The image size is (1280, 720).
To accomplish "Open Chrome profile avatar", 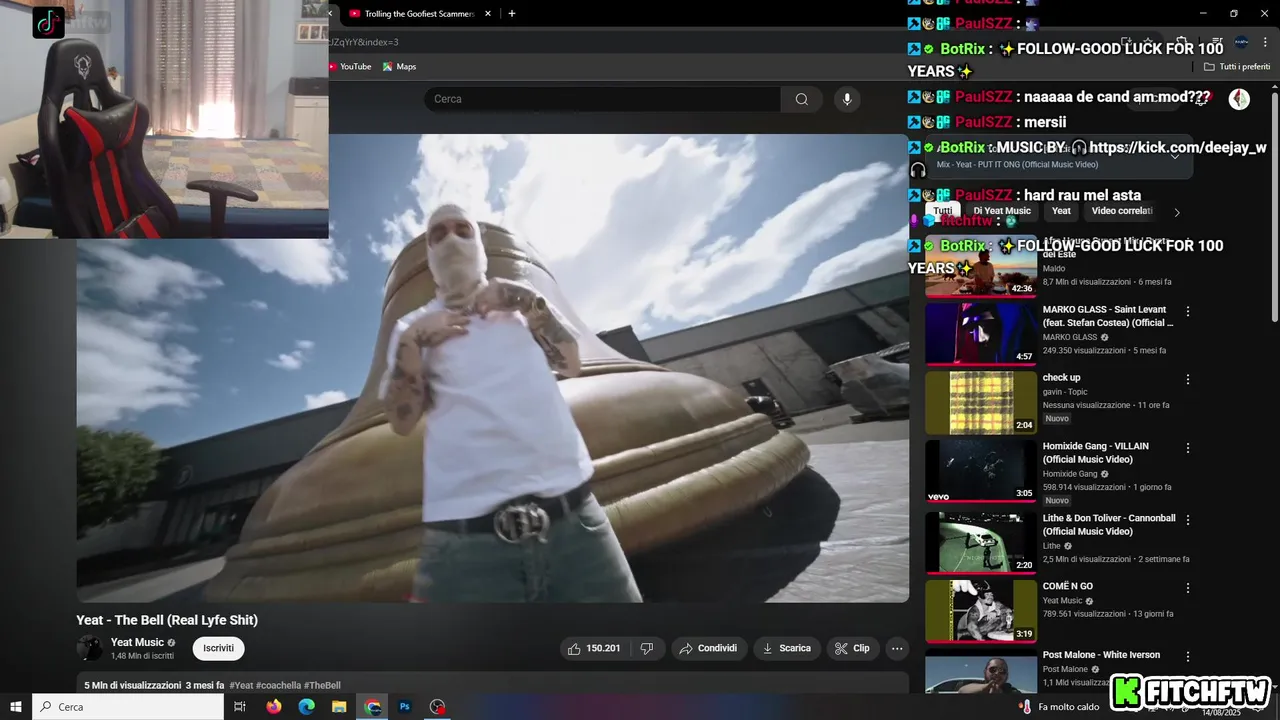I will point(1241,42).
